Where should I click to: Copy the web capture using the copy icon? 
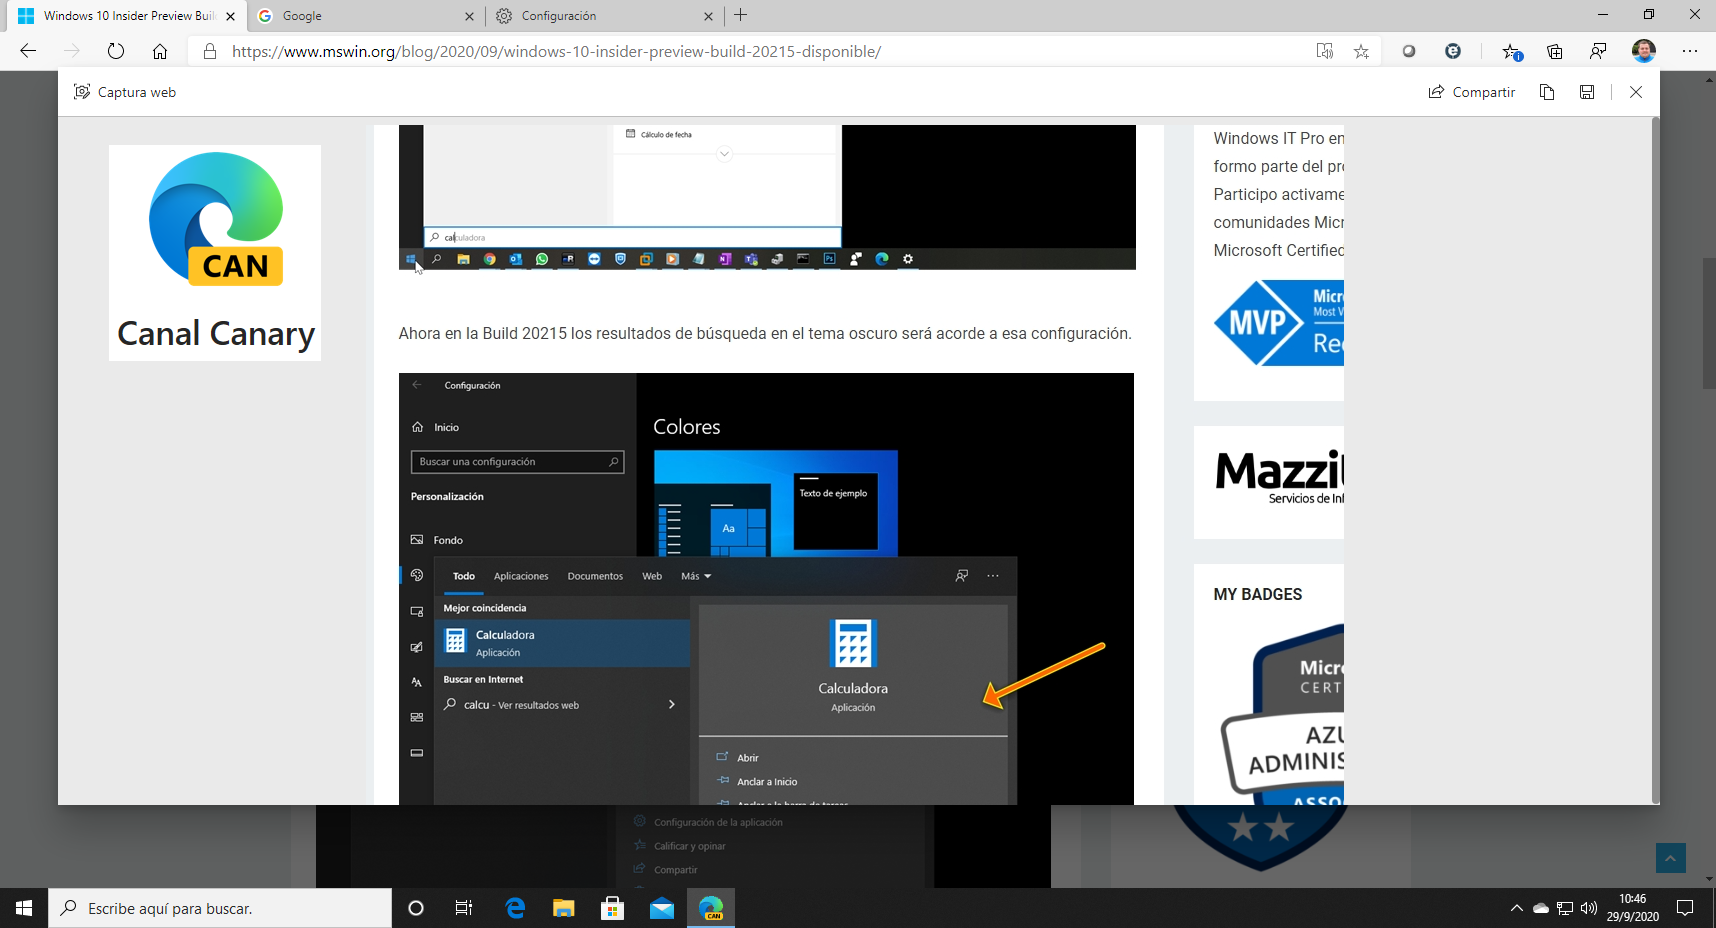pos(1546,92)
